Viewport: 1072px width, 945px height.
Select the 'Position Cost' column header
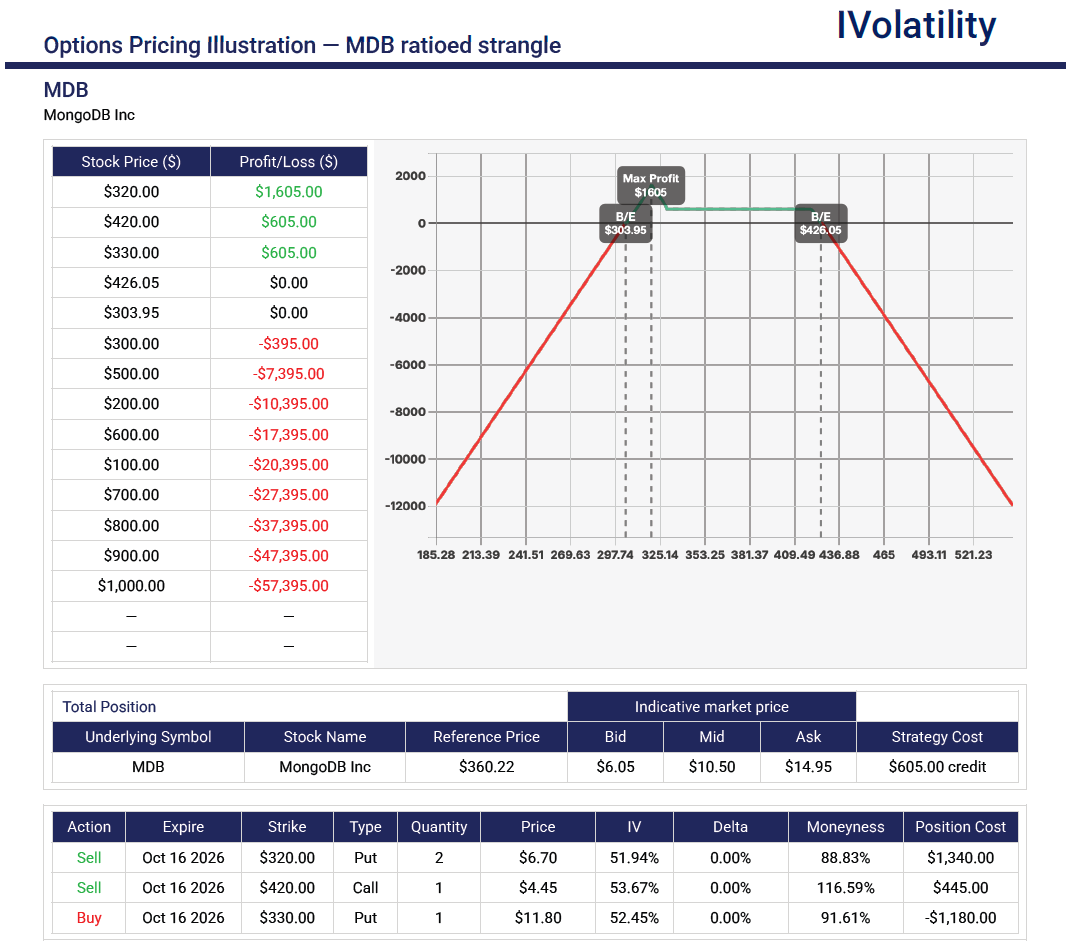tap(961, 827)
